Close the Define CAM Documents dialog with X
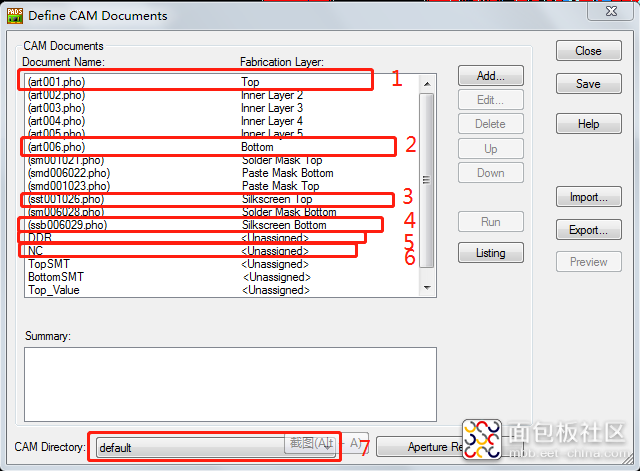 pyautogui.click(x=611, y=11)
